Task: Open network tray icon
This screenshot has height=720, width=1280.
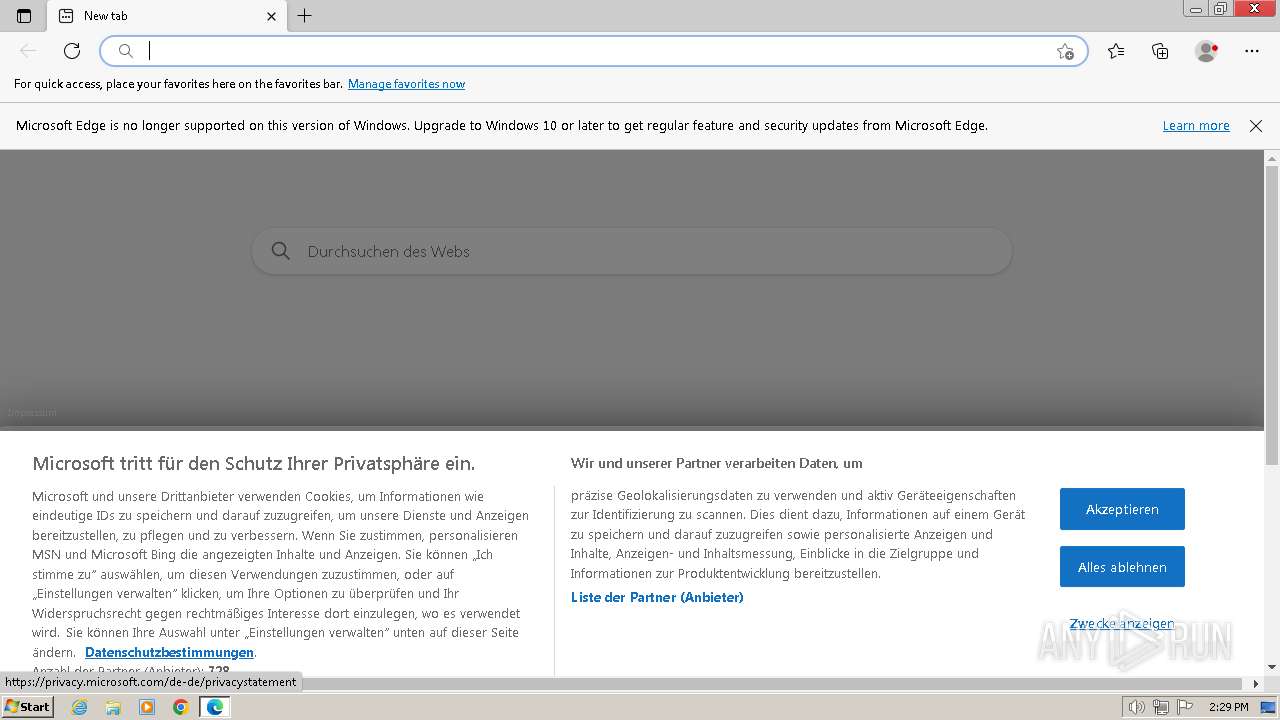Action: [1160, 707]
